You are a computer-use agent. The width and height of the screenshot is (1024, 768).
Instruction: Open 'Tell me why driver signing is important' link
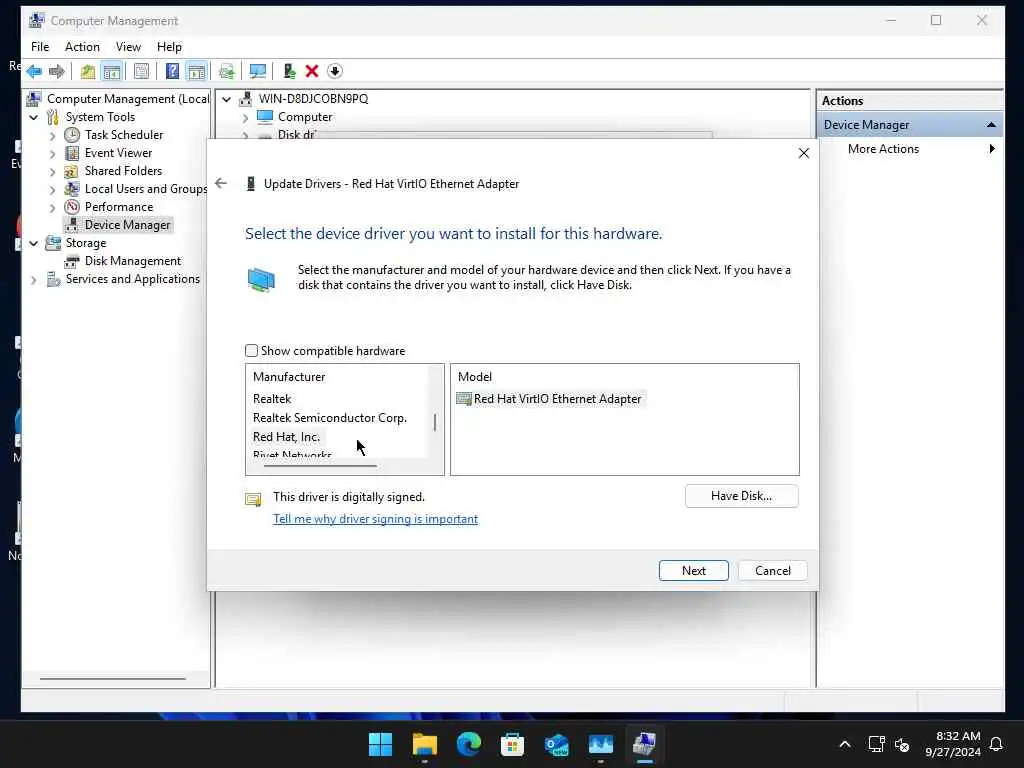point(376,519)
